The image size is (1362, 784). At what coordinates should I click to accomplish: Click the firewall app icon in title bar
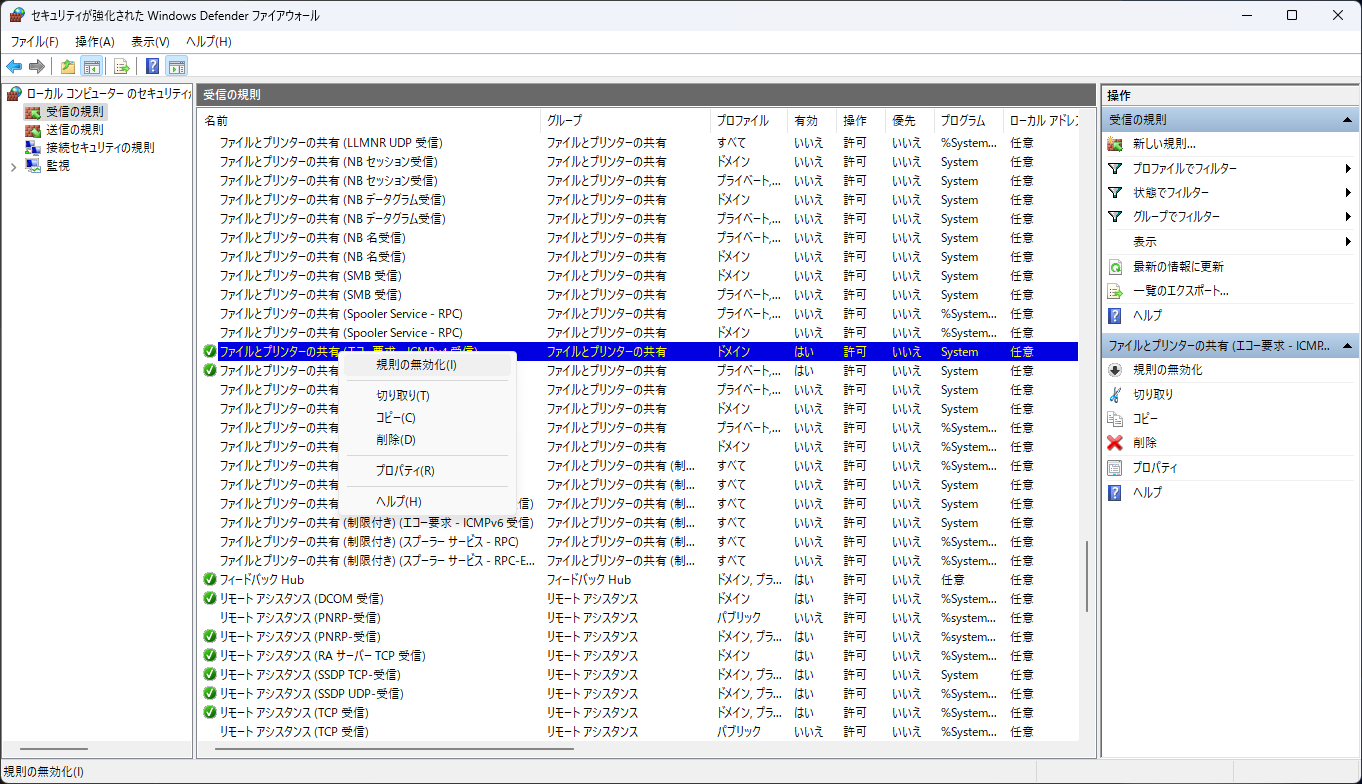pos(16,15)
